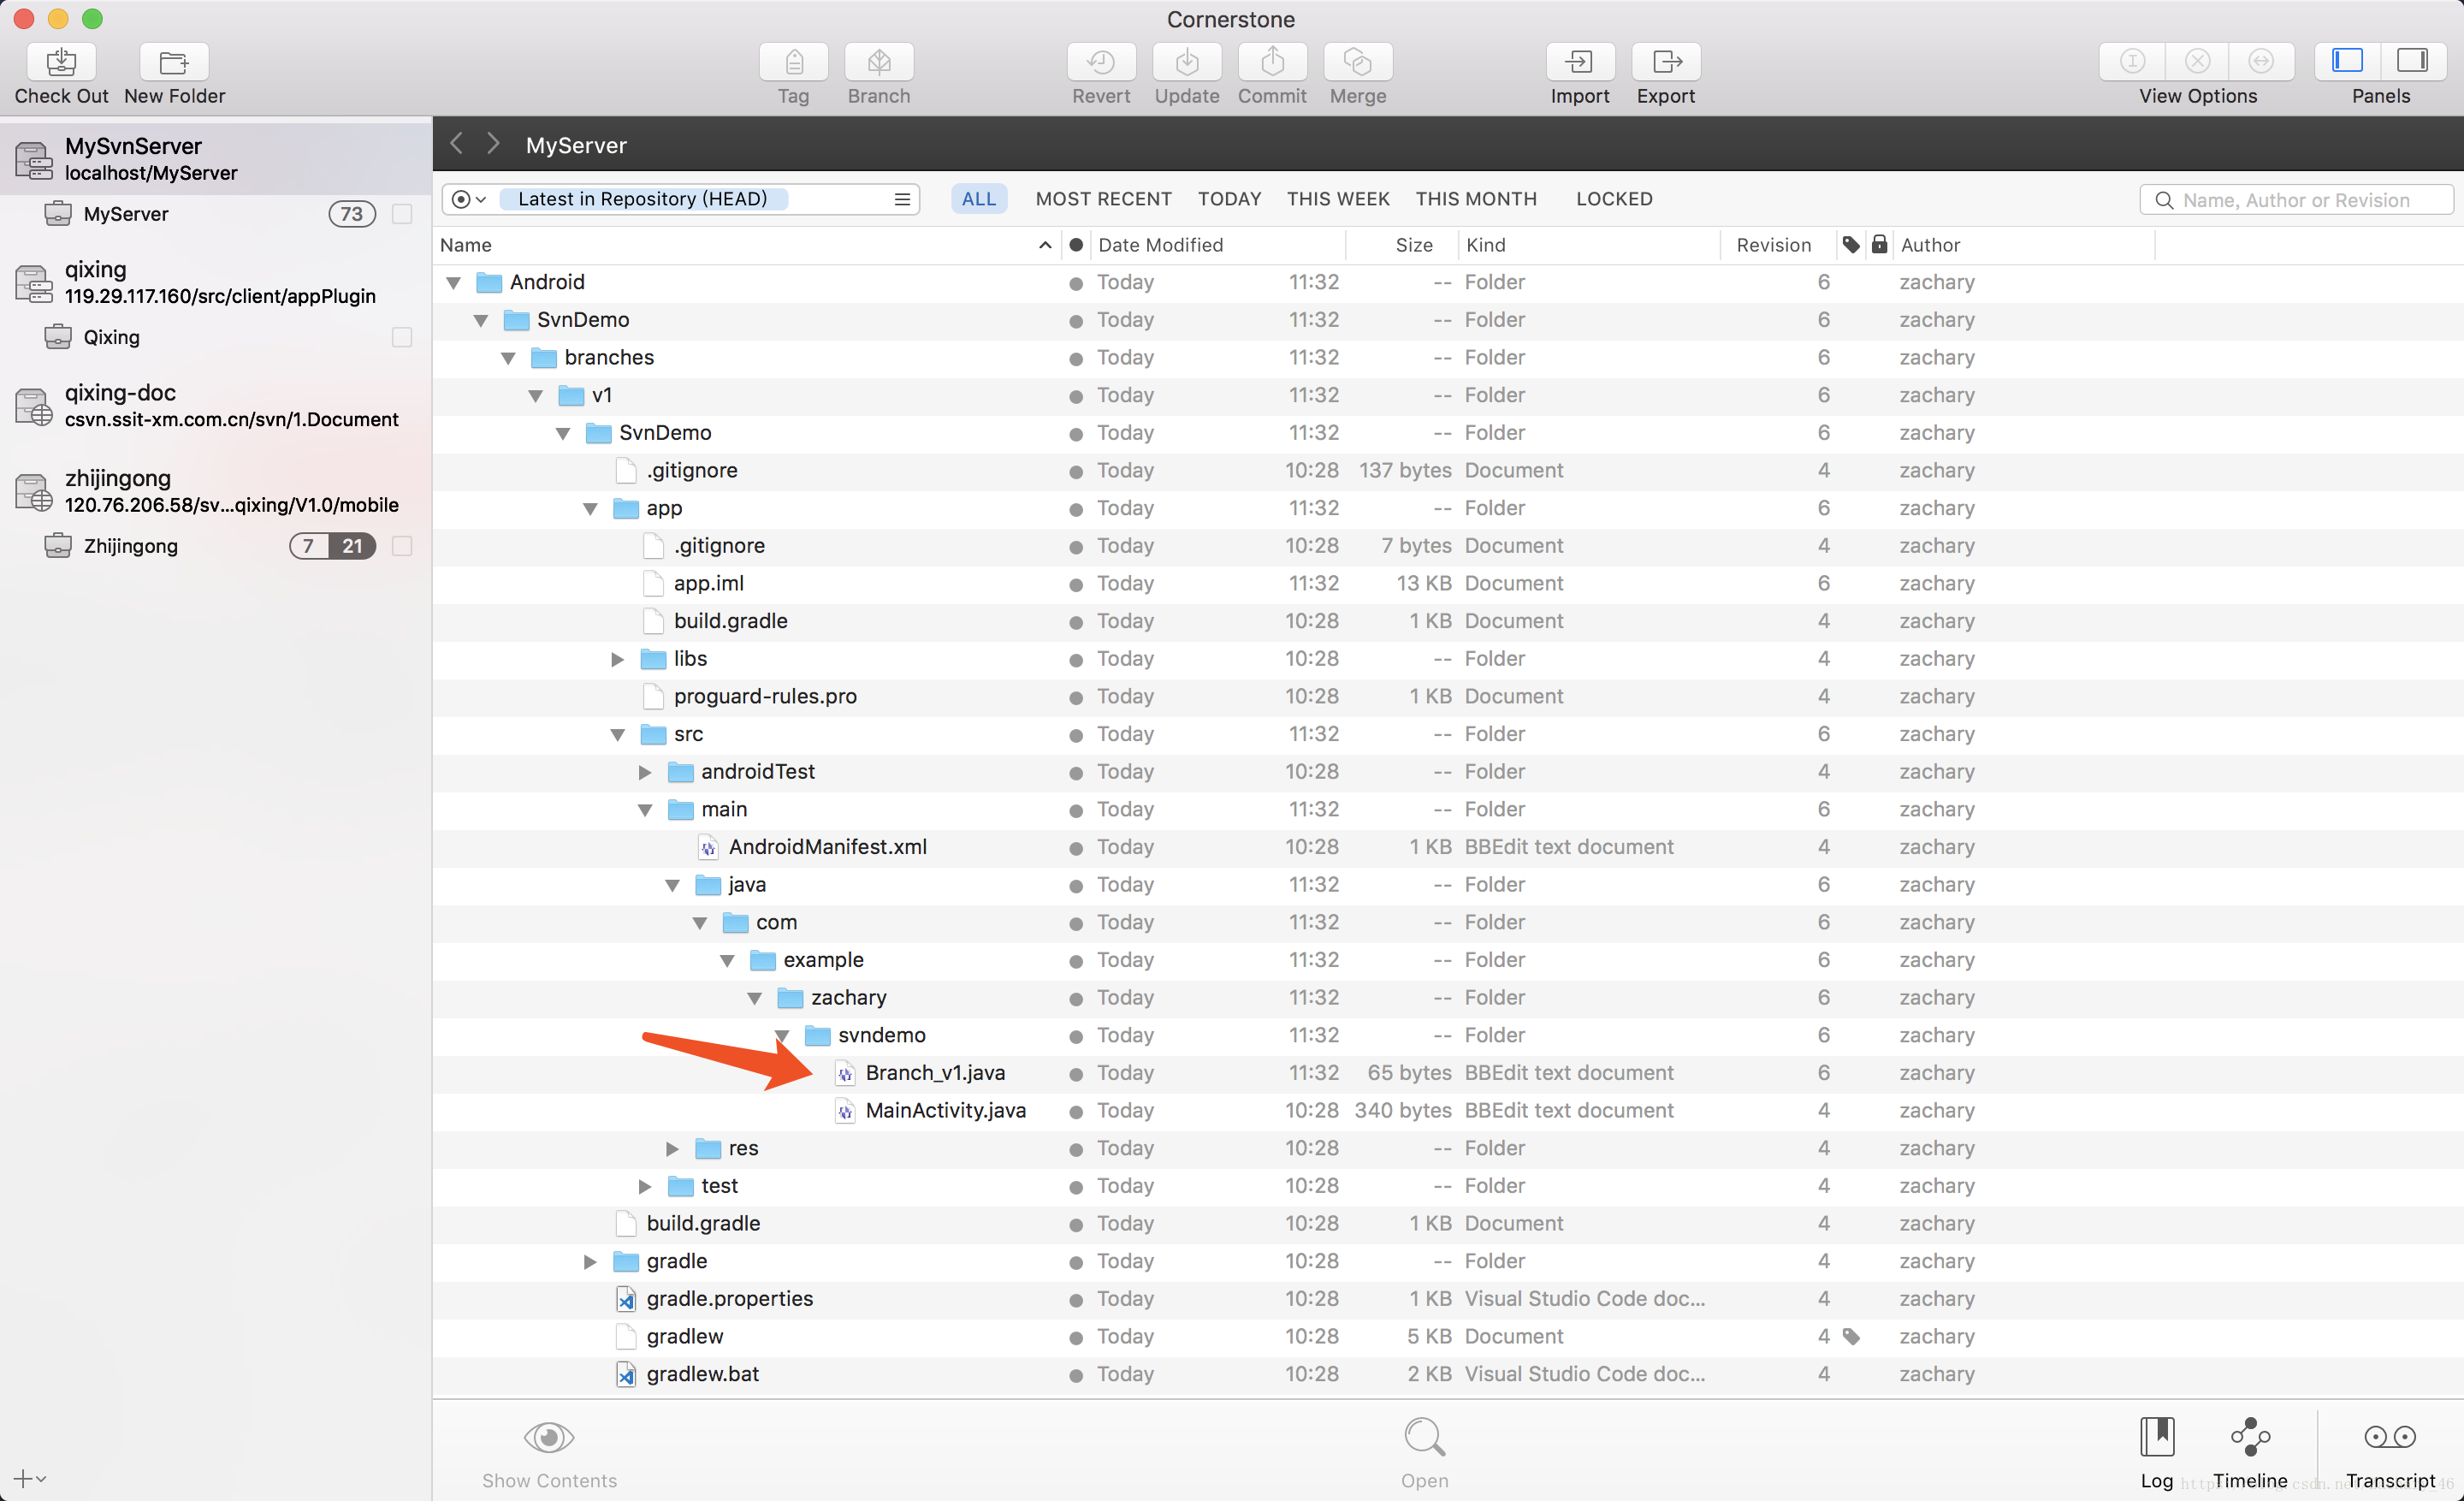Image resolution: width=2464 pixels, height=1501 pixels.
Task: Click the Tag toolbar icon
Action: tap(793, 62)
